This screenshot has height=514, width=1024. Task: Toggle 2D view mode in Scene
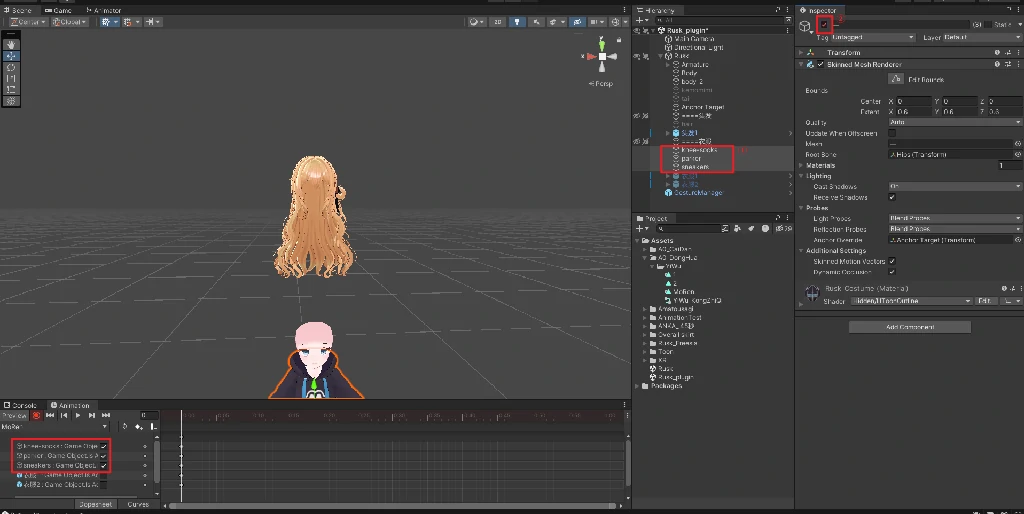pos(497,21)
